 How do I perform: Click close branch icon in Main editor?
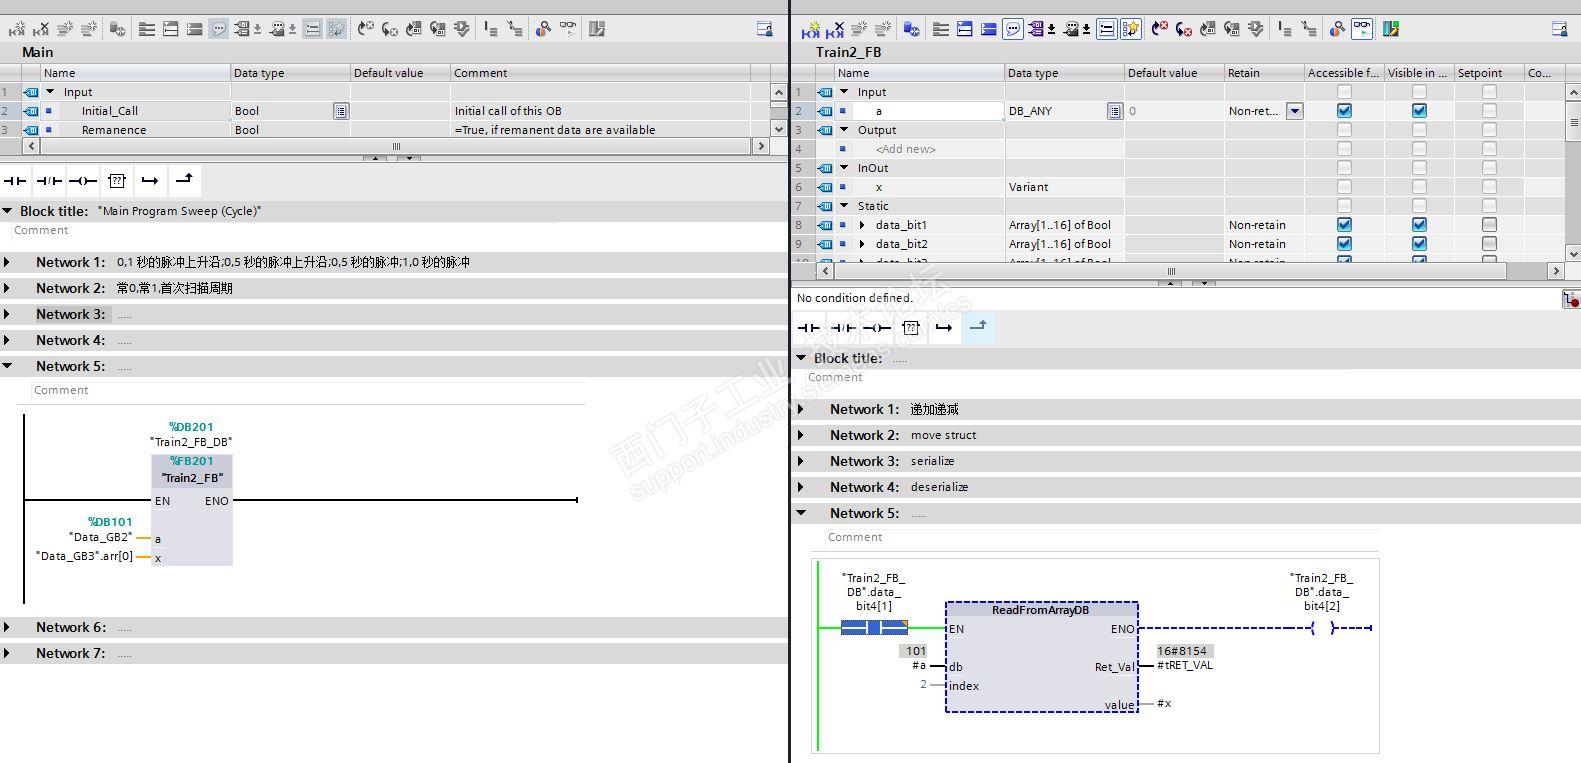pyautogui.click(x=184, y=180)
